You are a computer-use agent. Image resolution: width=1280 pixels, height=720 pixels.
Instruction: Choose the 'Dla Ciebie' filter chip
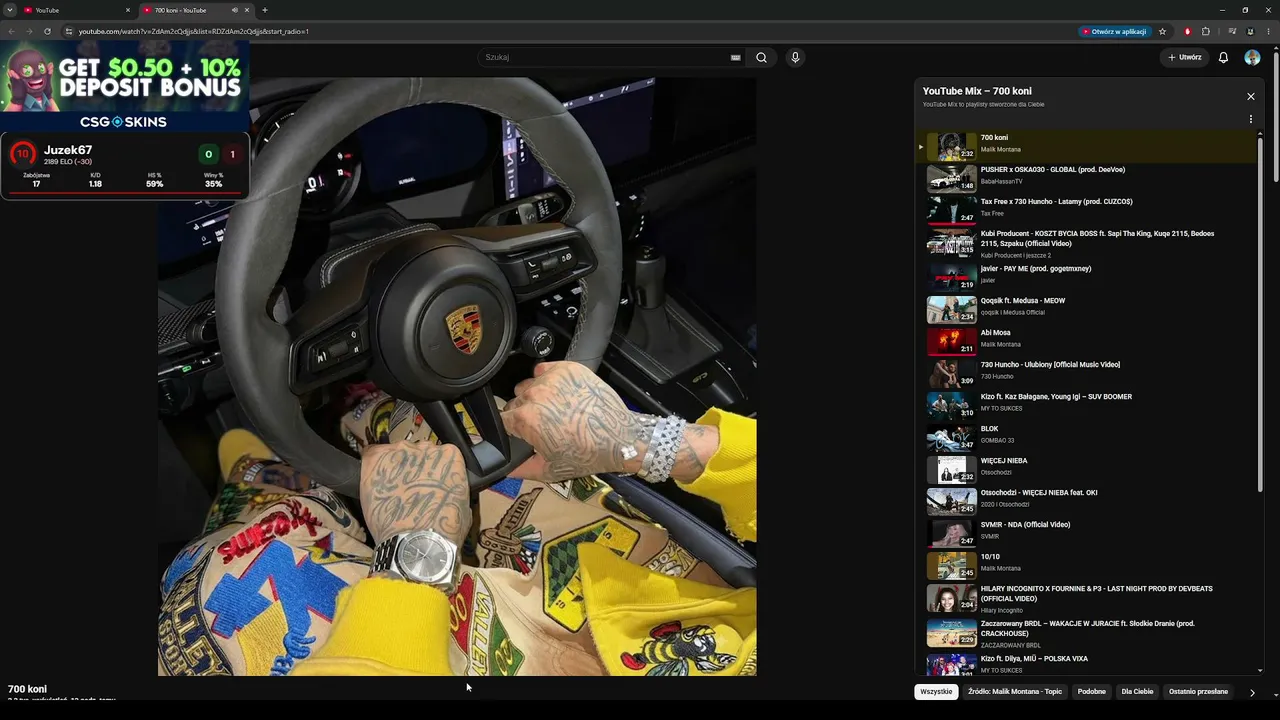click(x=1137, y=692)
